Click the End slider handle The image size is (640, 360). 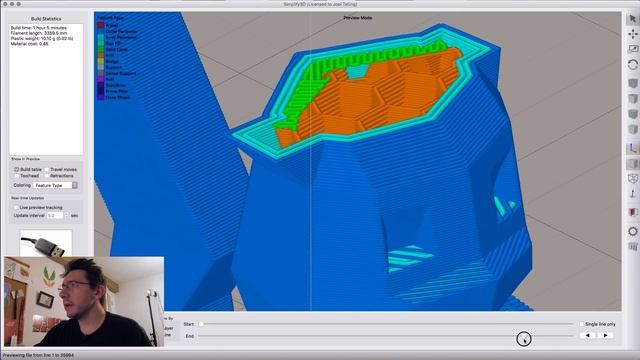pyautogui.click(x=524, y=336)
